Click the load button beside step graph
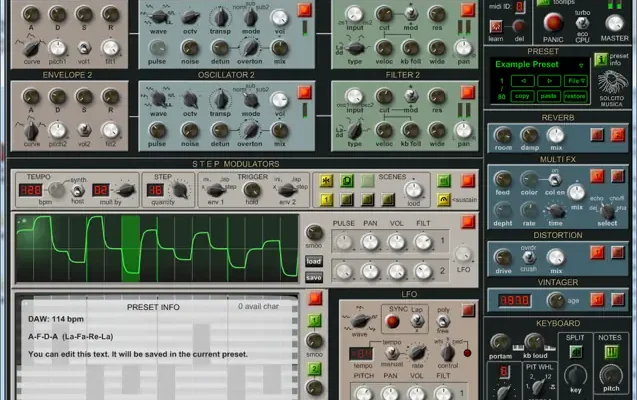637x400 pixels. [313, 262]
